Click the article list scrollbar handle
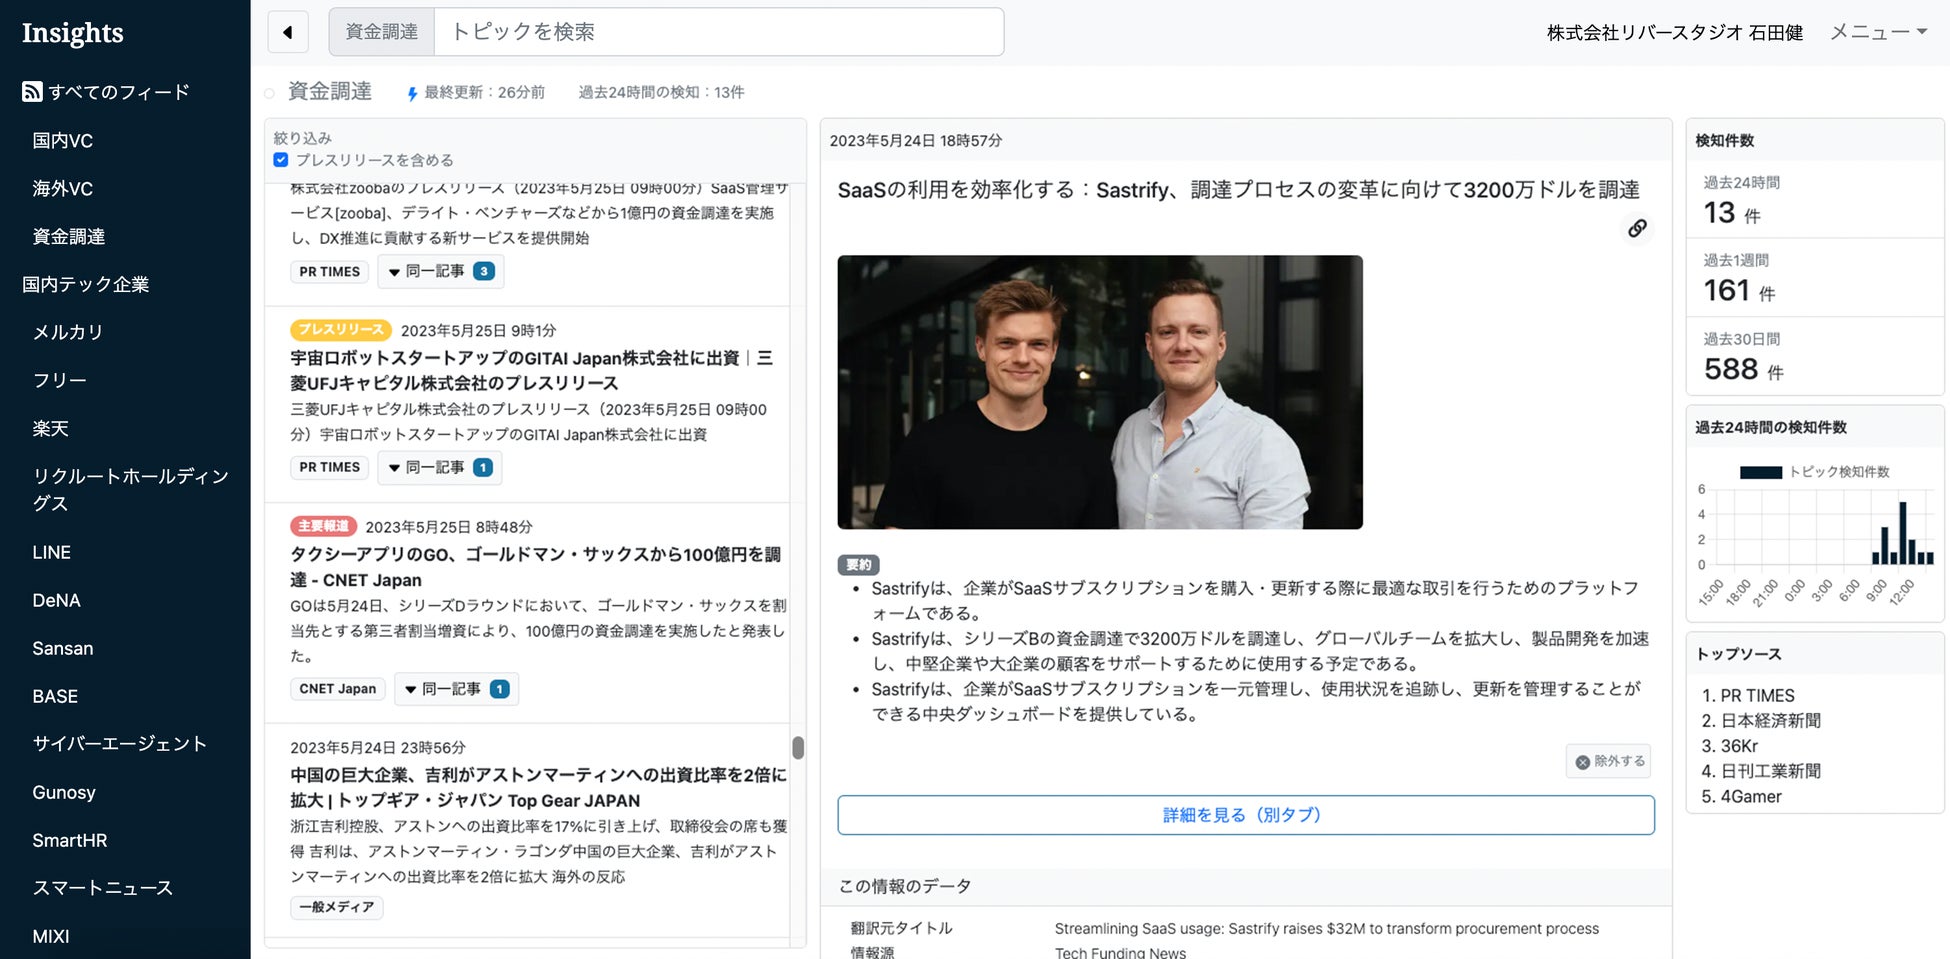 click(798, 748)
